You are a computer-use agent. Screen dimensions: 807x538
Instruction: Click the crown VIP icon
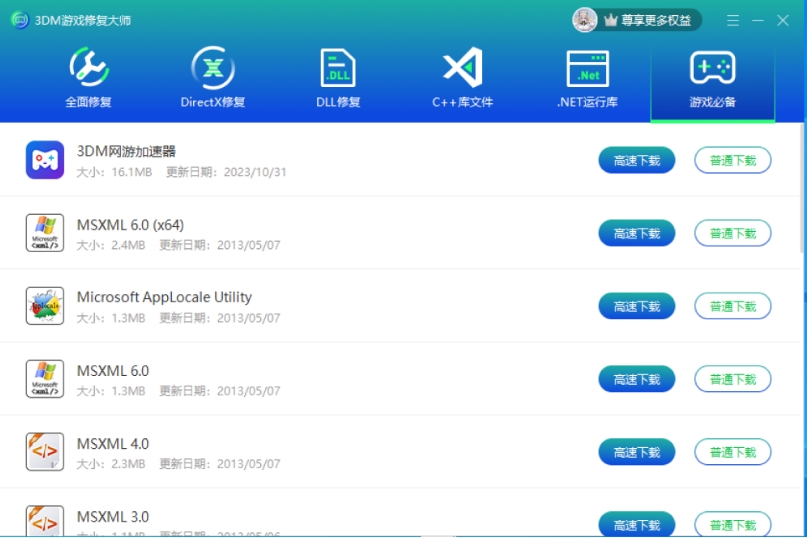tap(610, 21)
